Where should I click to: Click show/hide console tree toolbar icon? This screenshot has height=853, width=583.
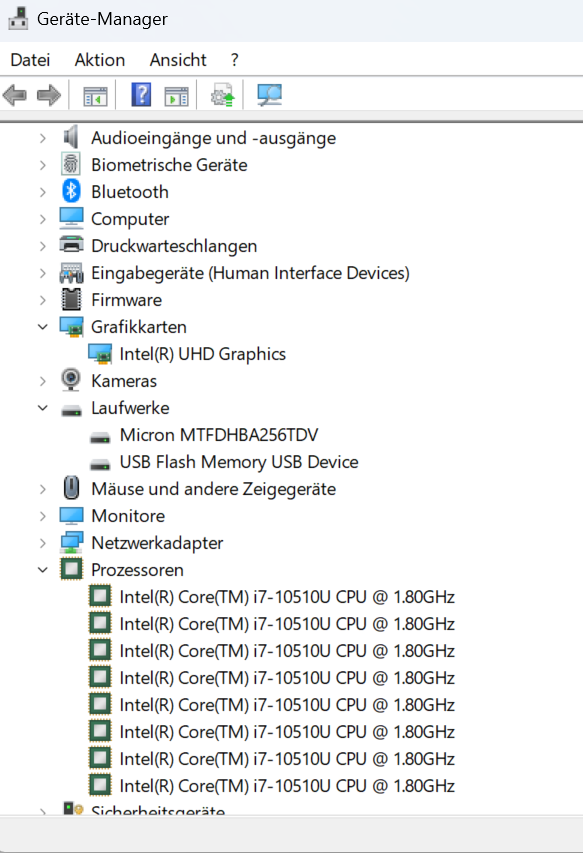click(x=95, y=96)
